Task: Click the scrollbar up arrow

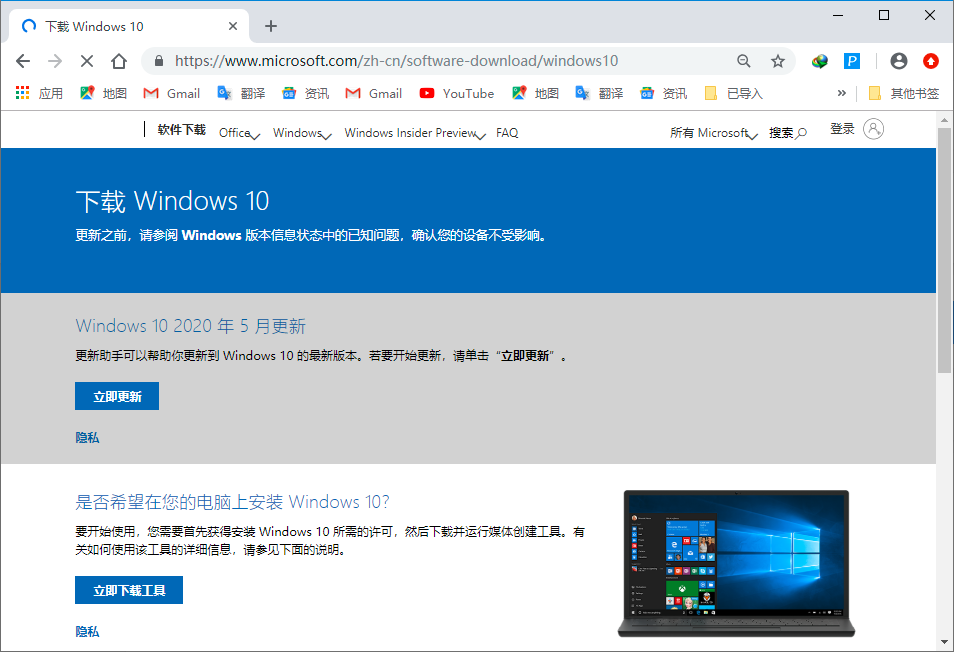Action: tap(944, 119)
